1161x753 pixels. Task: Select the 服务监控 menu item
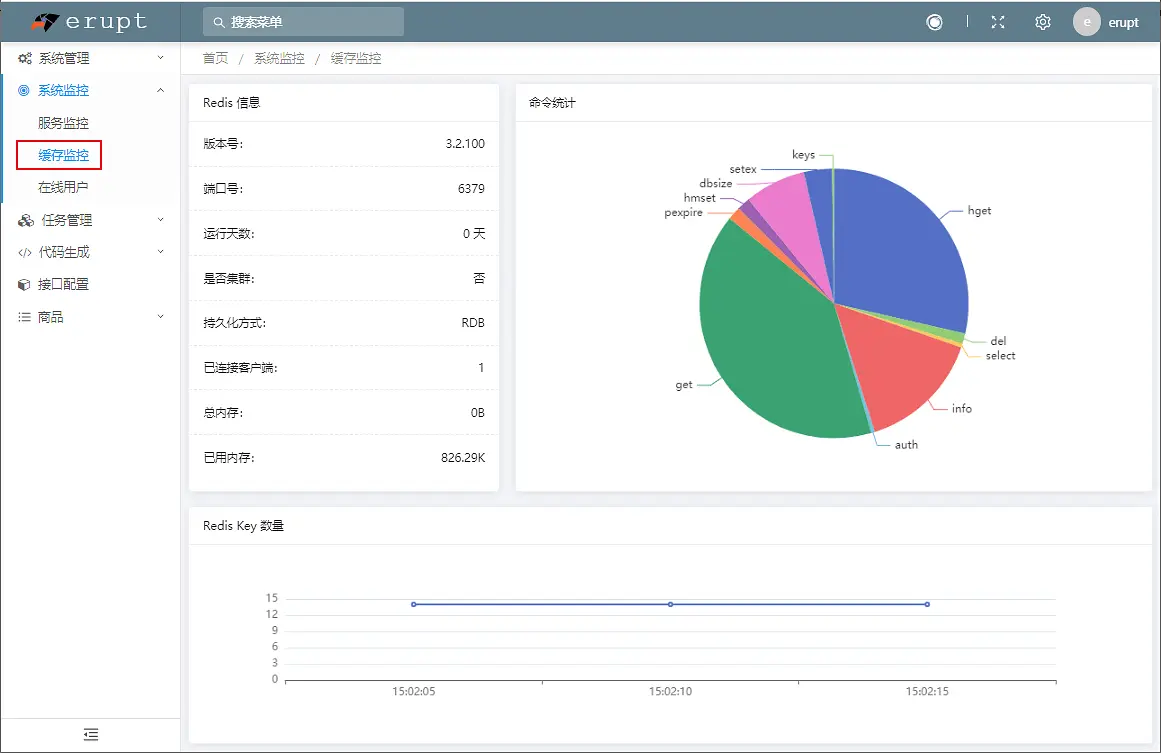[64, 122]
